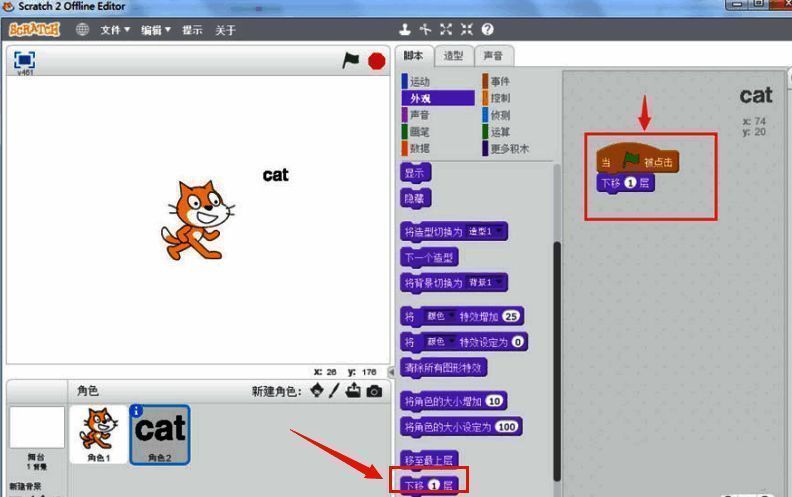The image size is (792, 497).
Task: Select the 运动 block category
Action: [419, 82]
